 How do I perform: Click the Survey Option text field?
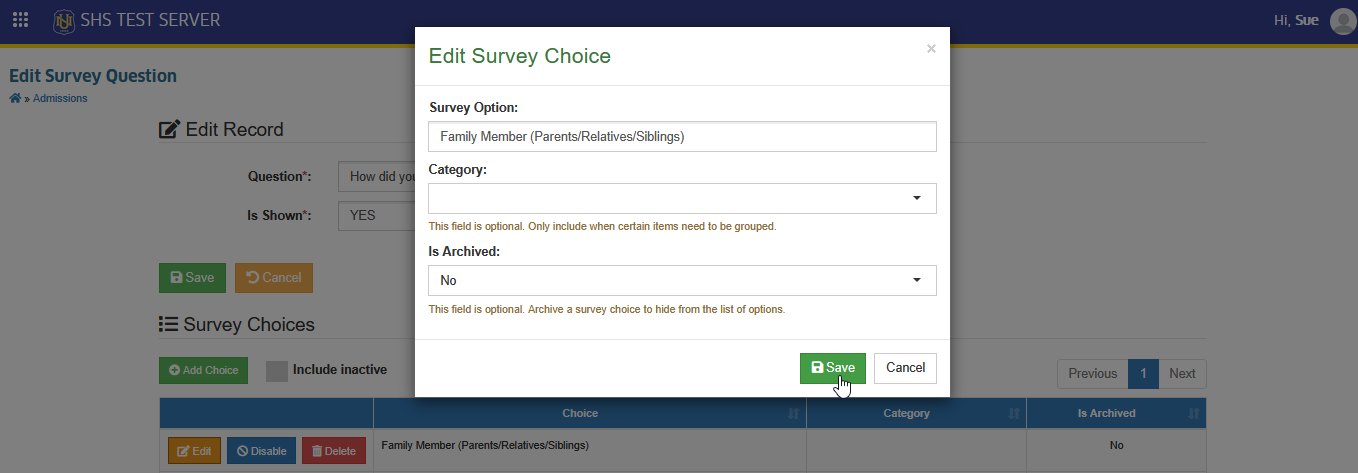682,137
